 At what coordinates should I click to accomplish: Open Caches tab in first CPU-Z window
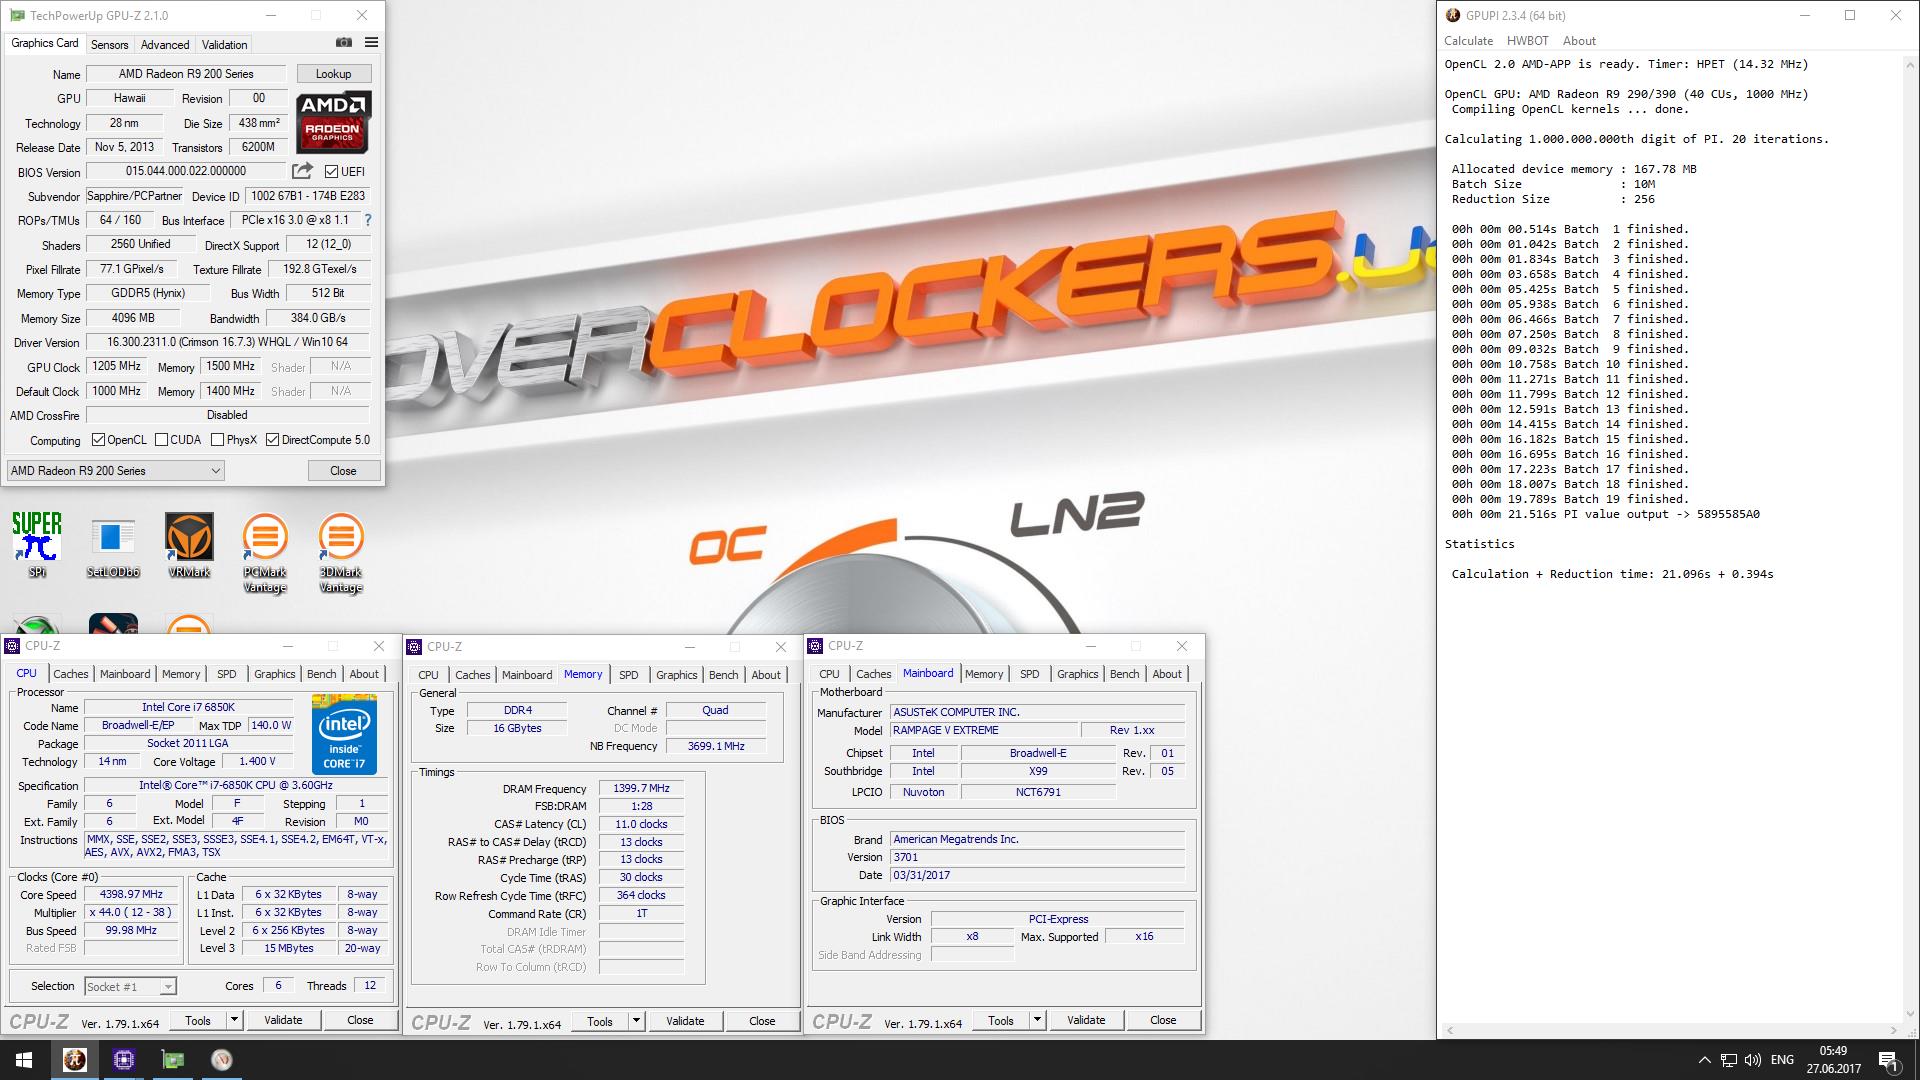[71, 674]
